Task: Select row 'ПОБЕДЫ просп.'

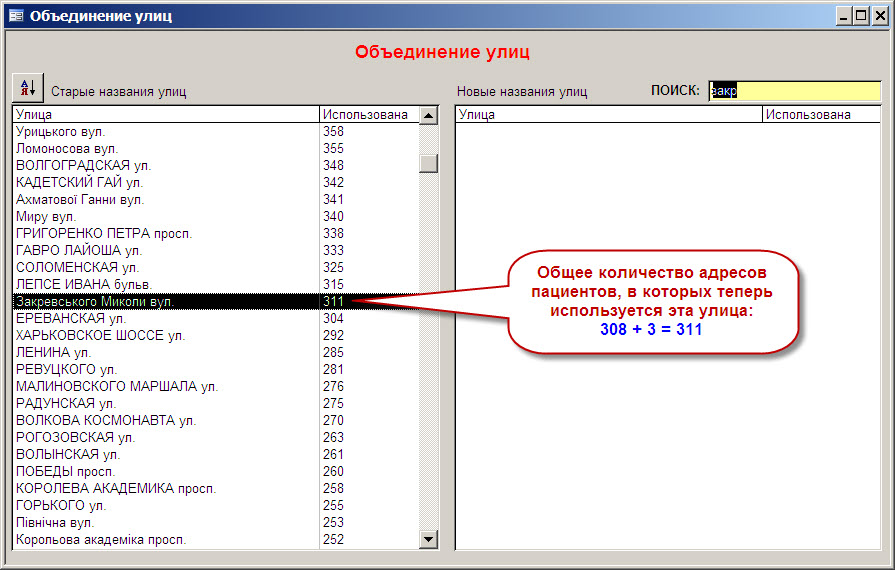Action: [x=216, y=471]
